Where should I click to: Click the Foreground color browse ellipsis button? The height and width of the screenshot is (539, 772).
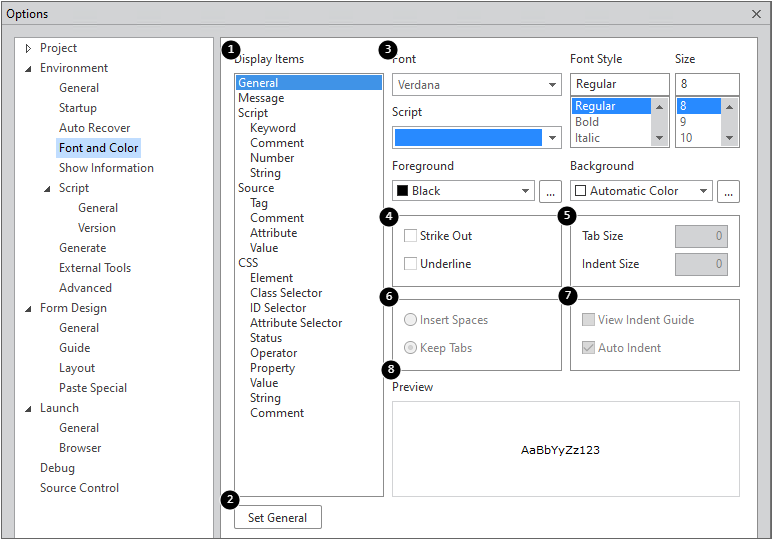point(550,191)
